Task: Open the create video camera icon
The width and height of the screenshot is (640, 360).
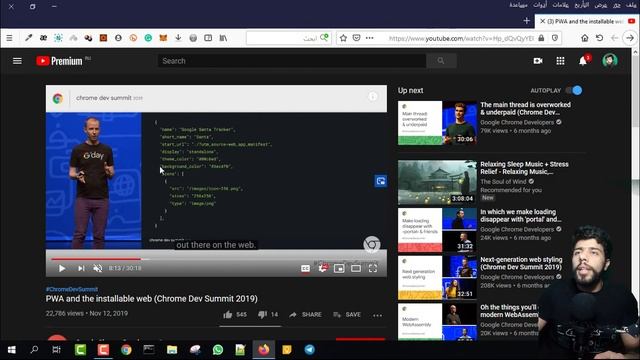Action: (538, 61)
